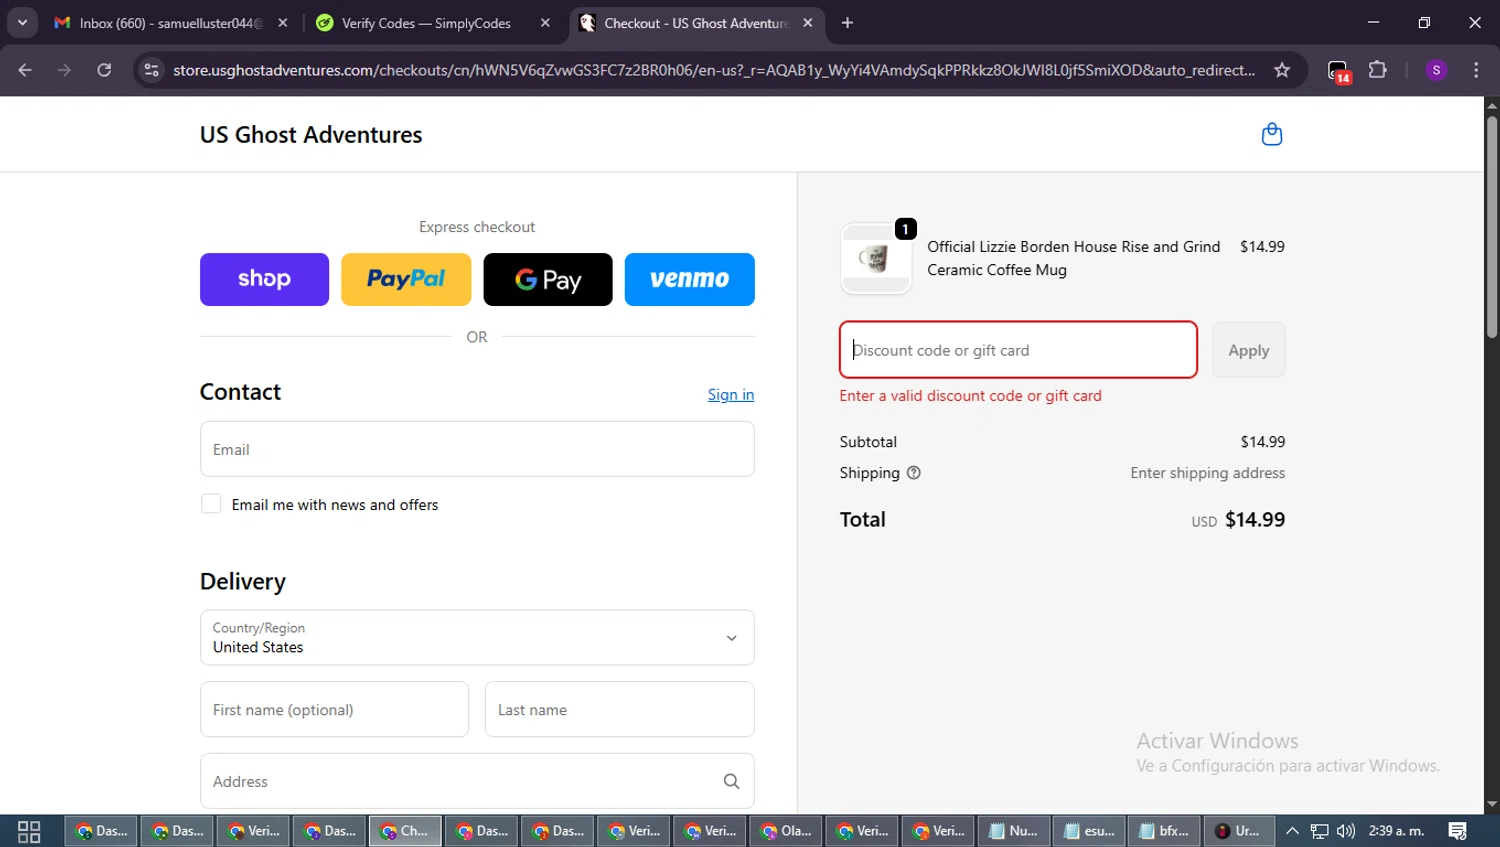Close the Checkout US Ghost Adventures tab
The height and width of the screenshot is (847, 1500).
coord(808,23)
